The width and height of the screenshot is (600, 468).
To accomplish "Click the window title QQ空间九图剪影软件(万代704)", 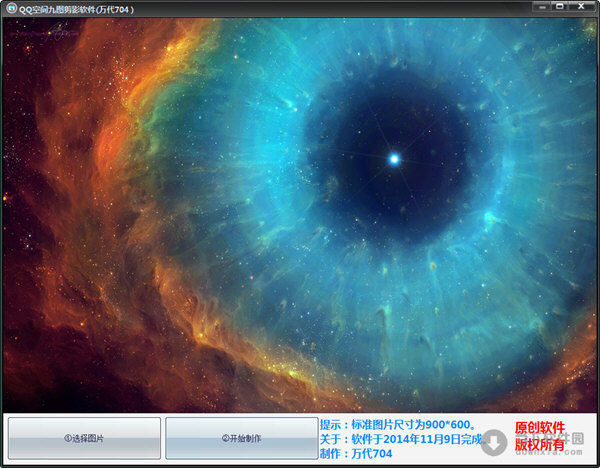I will click(x=77, y=10).
